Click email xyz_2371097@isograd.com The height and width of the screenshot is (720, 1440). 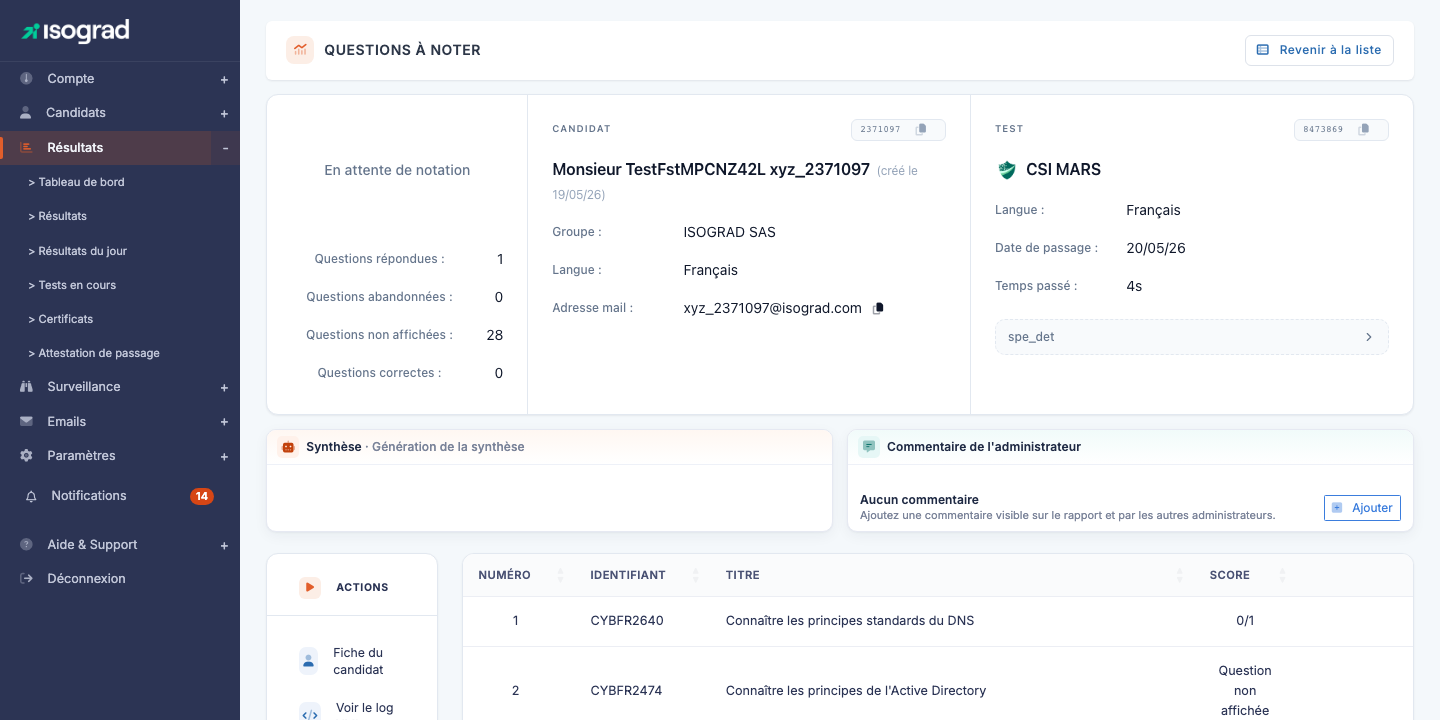click(772, 308)
